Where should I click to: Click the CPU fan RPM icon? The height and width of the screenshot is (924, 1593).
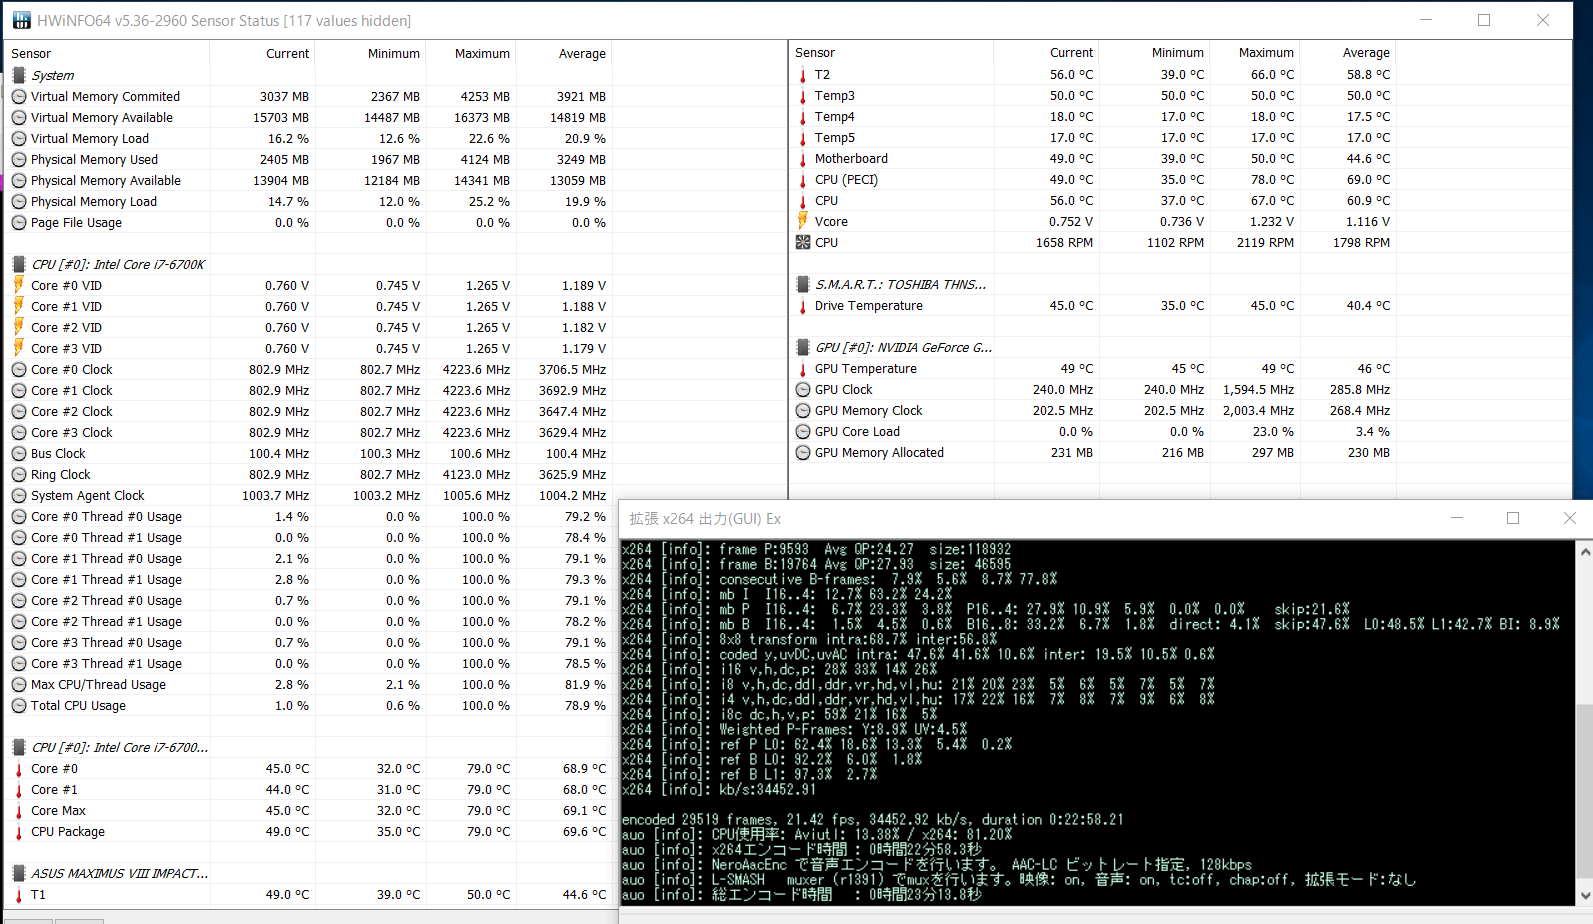coord(803,242)
